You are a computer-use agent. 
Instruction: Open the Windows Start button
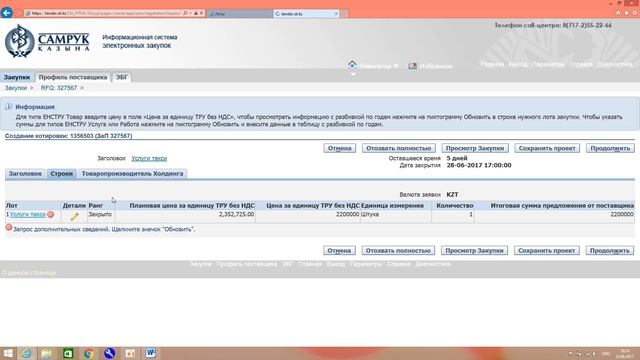pyautogui.click(x=8, y=353)
